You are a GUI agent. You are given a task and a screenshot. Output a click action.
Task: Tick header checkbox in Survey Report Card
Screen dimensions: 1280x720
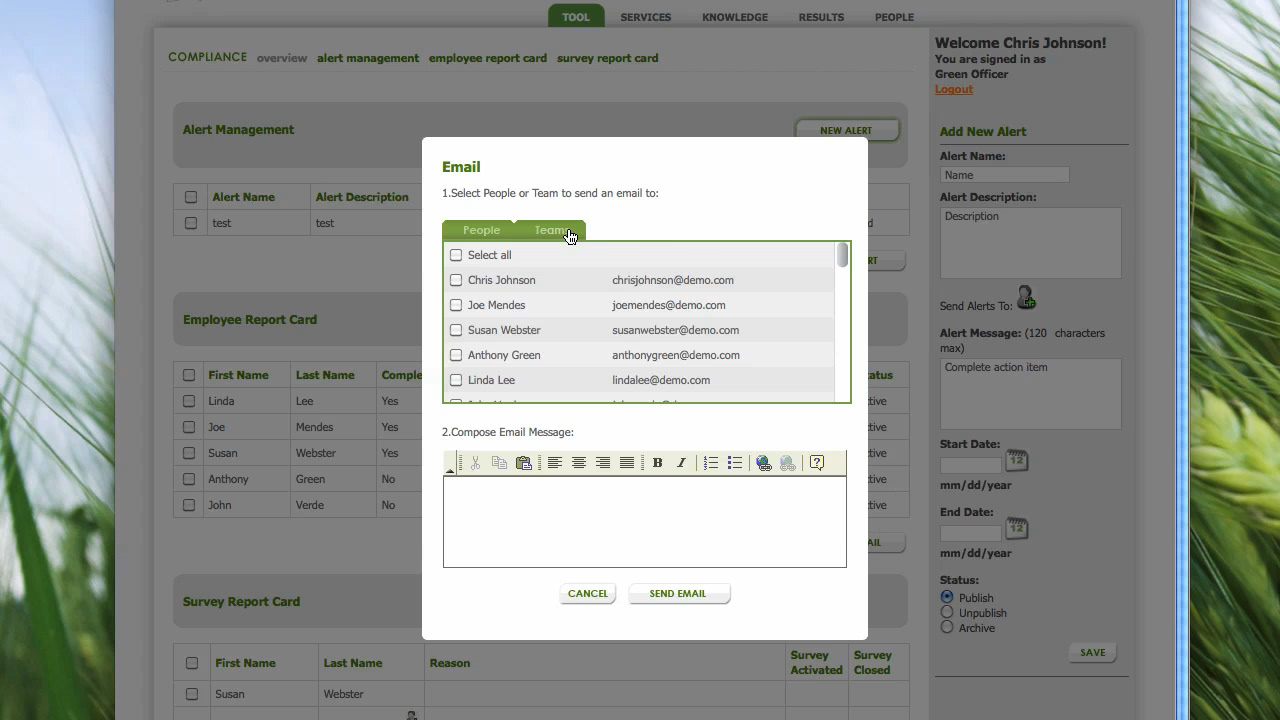click(x=192, y=663)
